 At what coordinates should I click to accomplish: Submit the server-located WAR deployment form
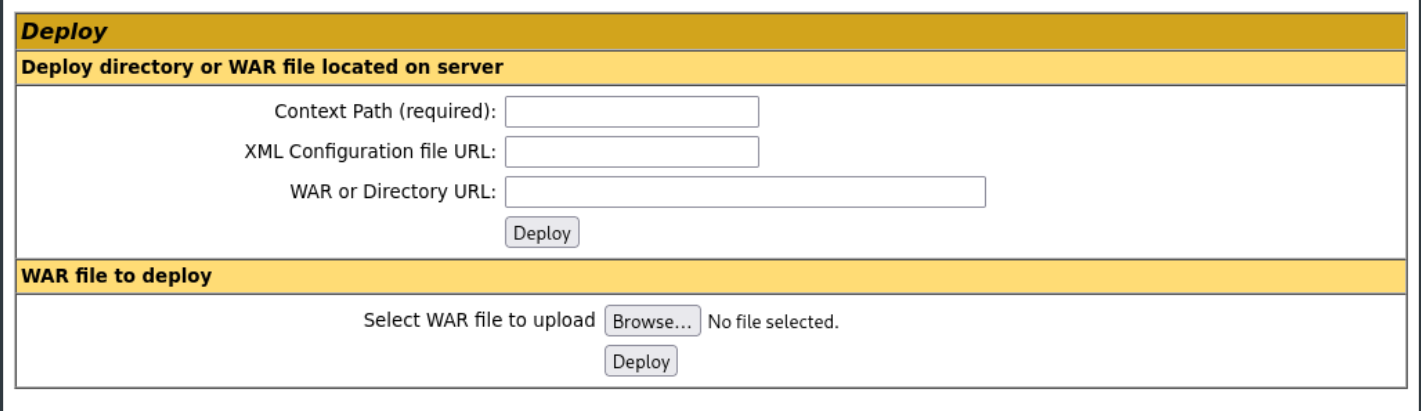click(x=542, y=233)
